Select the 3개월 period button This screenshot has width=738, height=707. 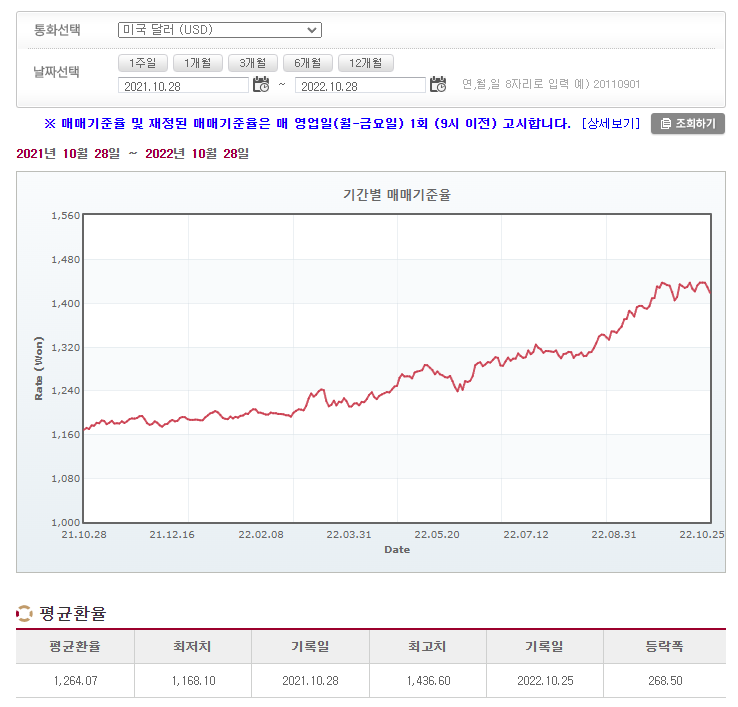click(253, 63)
